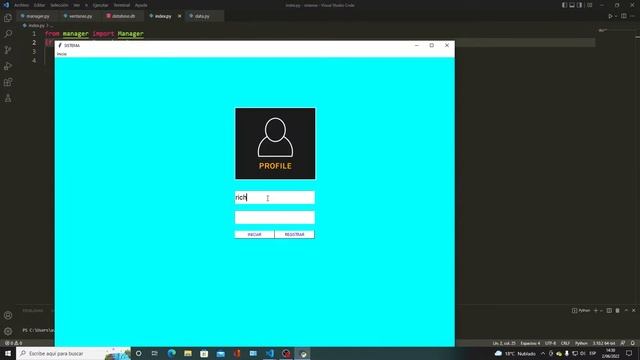Open Problemas tab in bottom panel
The height and width of the screenshot is (360, 640).
point(33,311)
